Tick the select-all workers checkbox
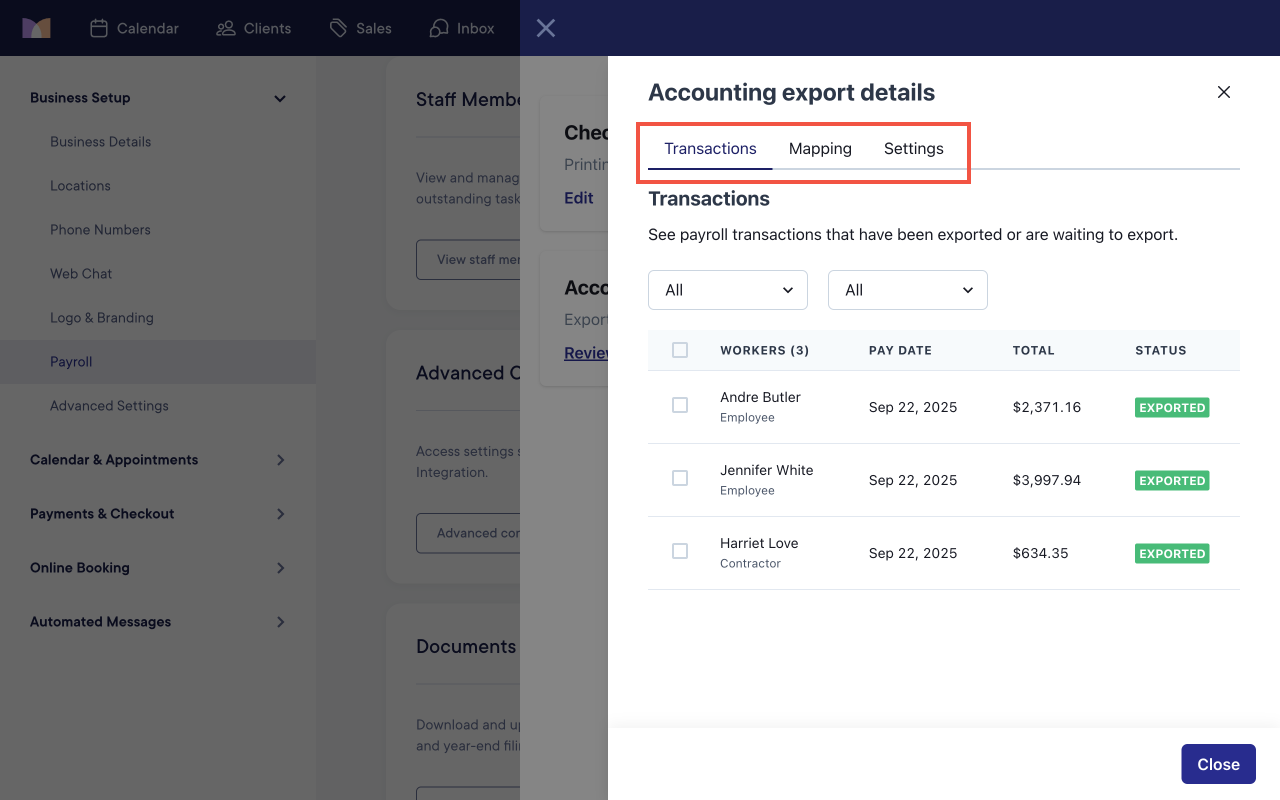The image size is (1280, 800). (x=680, y=350)
